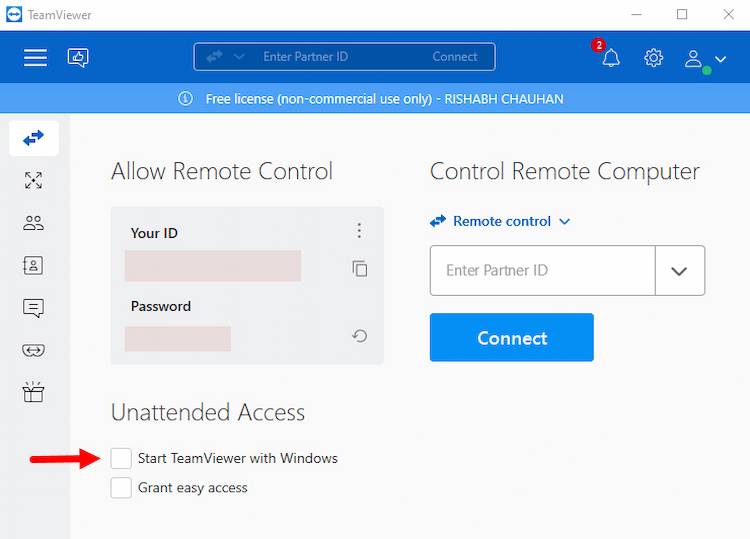Open the settings gear
Viewport: 750px width, 539px height.
654,58
